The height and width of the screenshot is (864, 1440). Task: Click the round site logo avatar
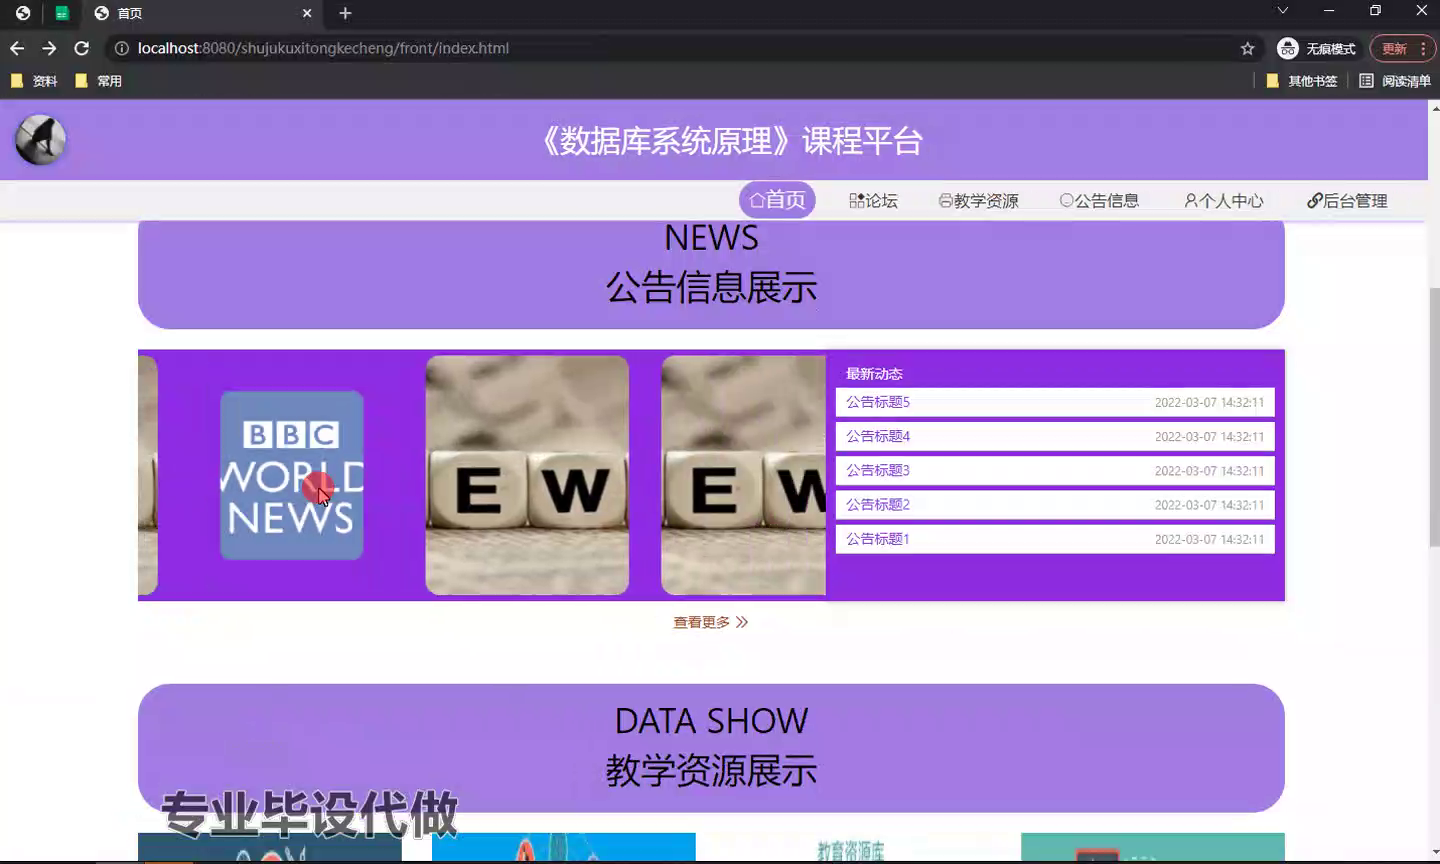40,140
